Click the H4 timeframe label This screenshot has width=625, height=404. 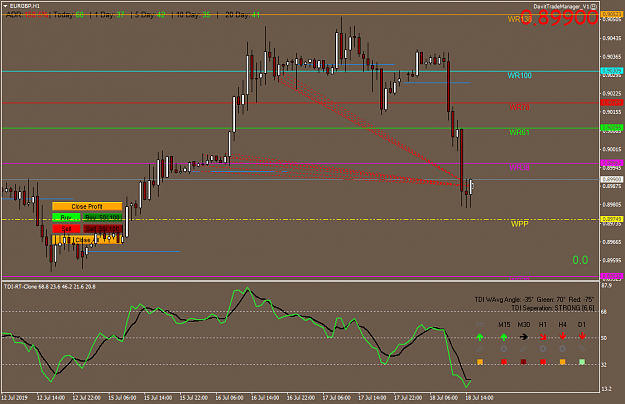tap(562, 325)
